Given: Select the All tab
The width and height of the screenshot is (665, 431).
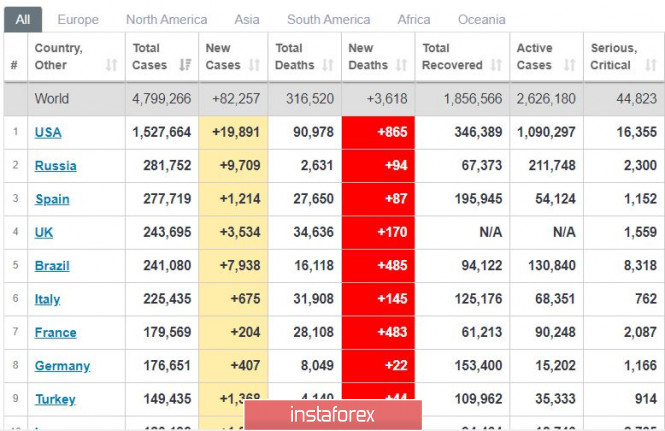Looking at the screenshot, I should [x=22, y=19].
